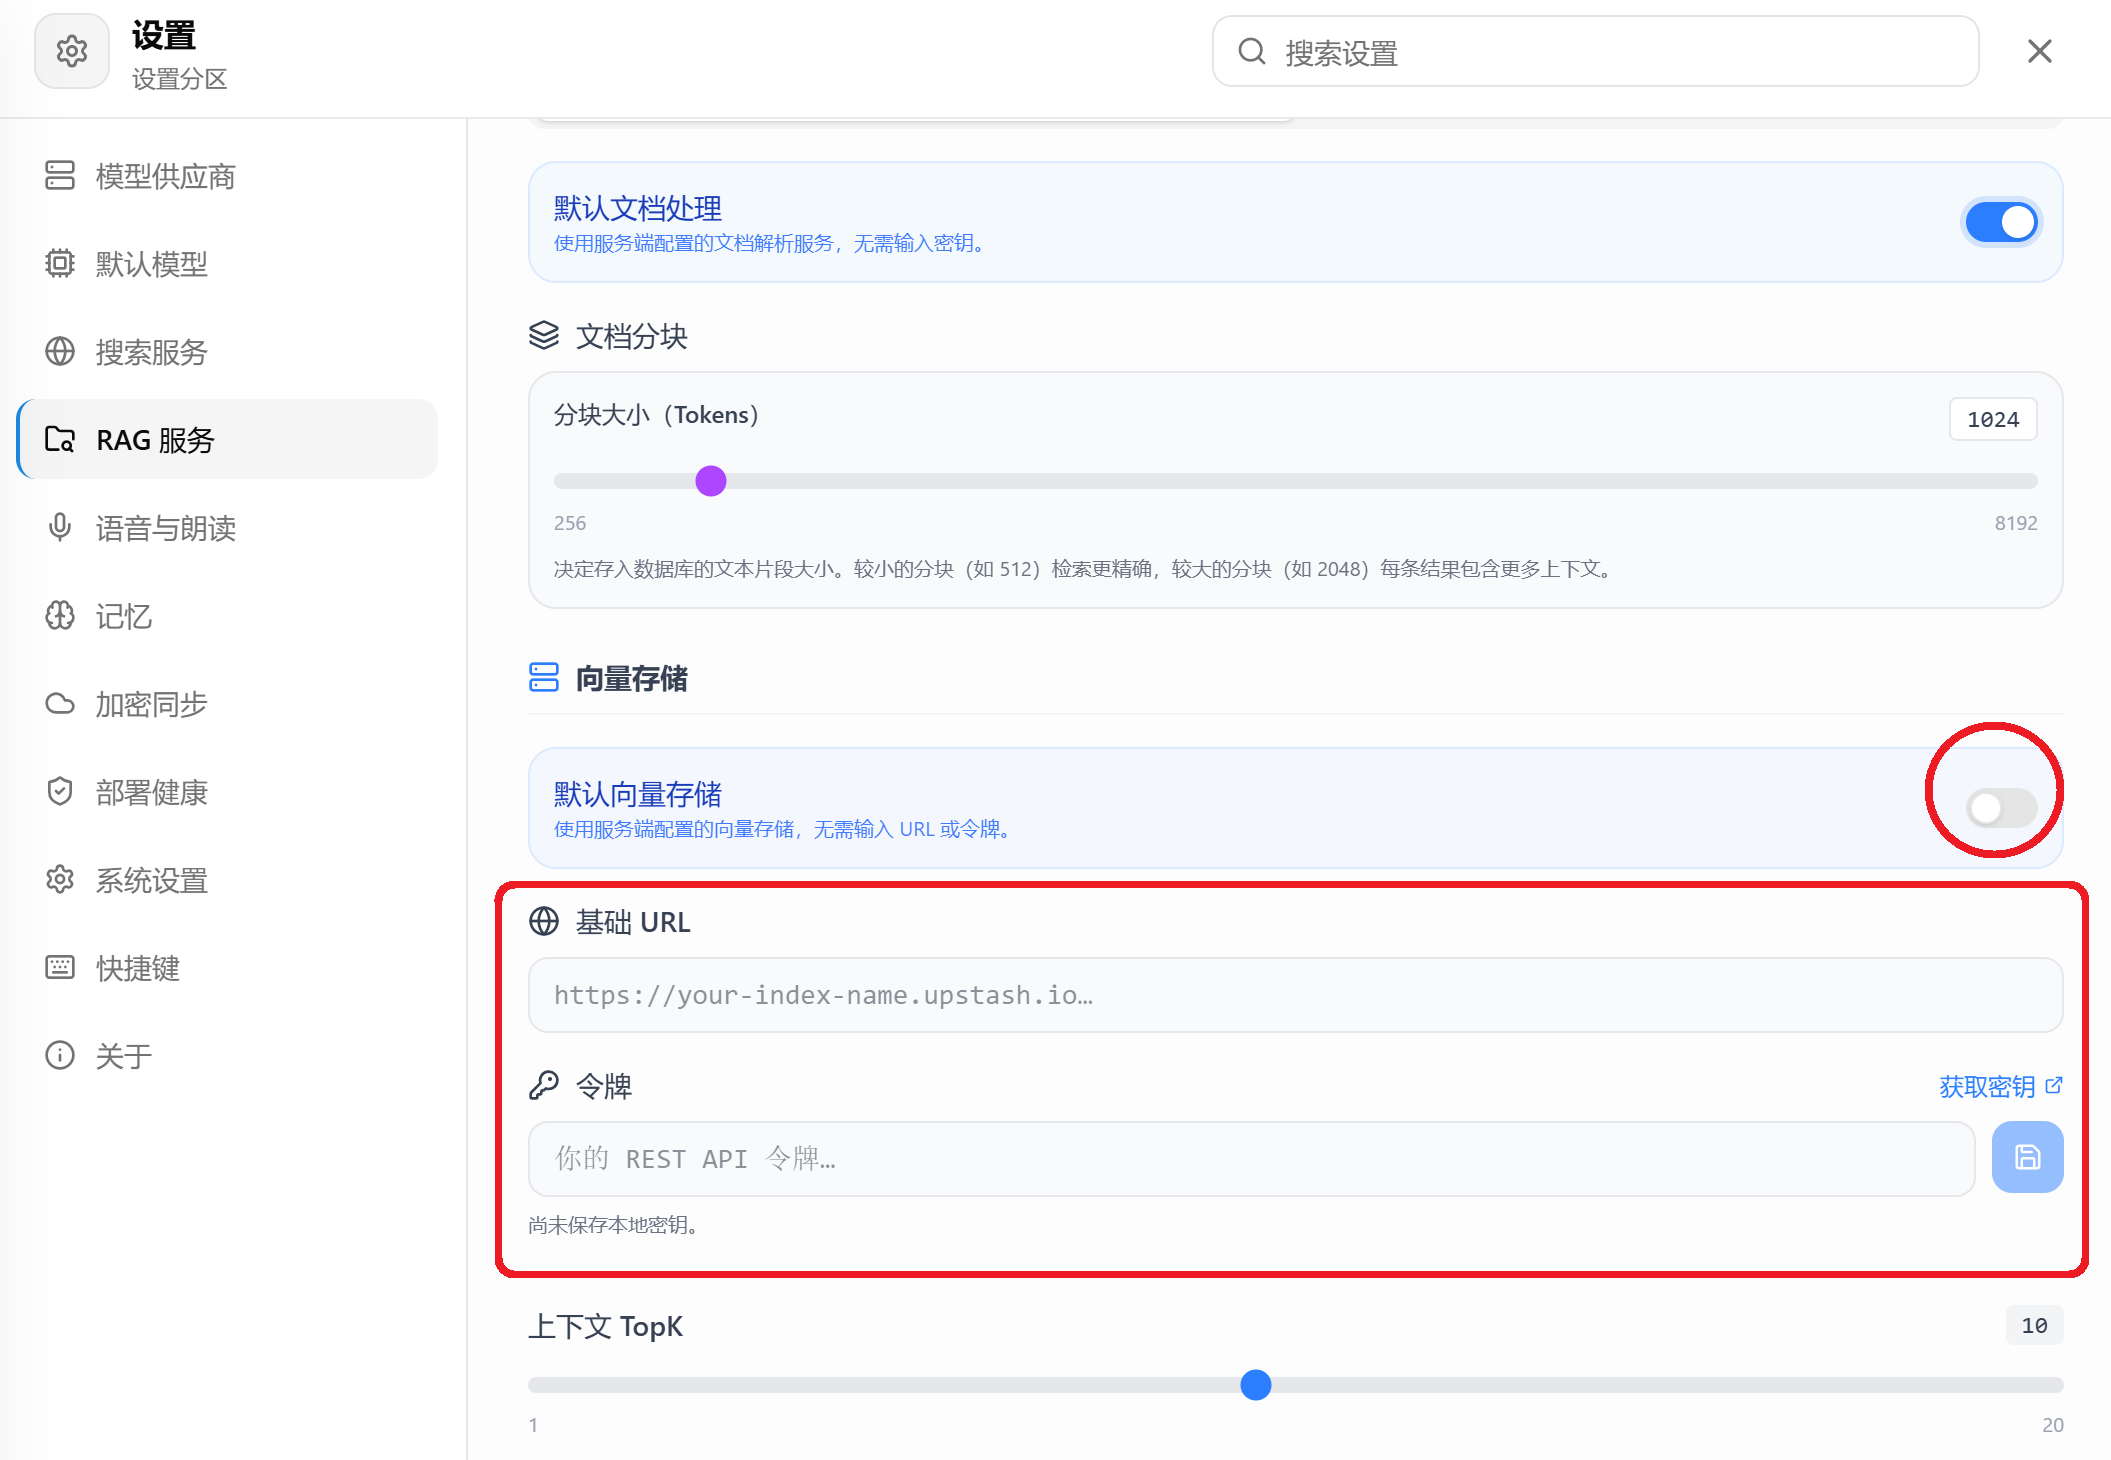Click the 上下文 TopK slider handle
Viewport: 2111px width, 1460px height.
1256,1385
